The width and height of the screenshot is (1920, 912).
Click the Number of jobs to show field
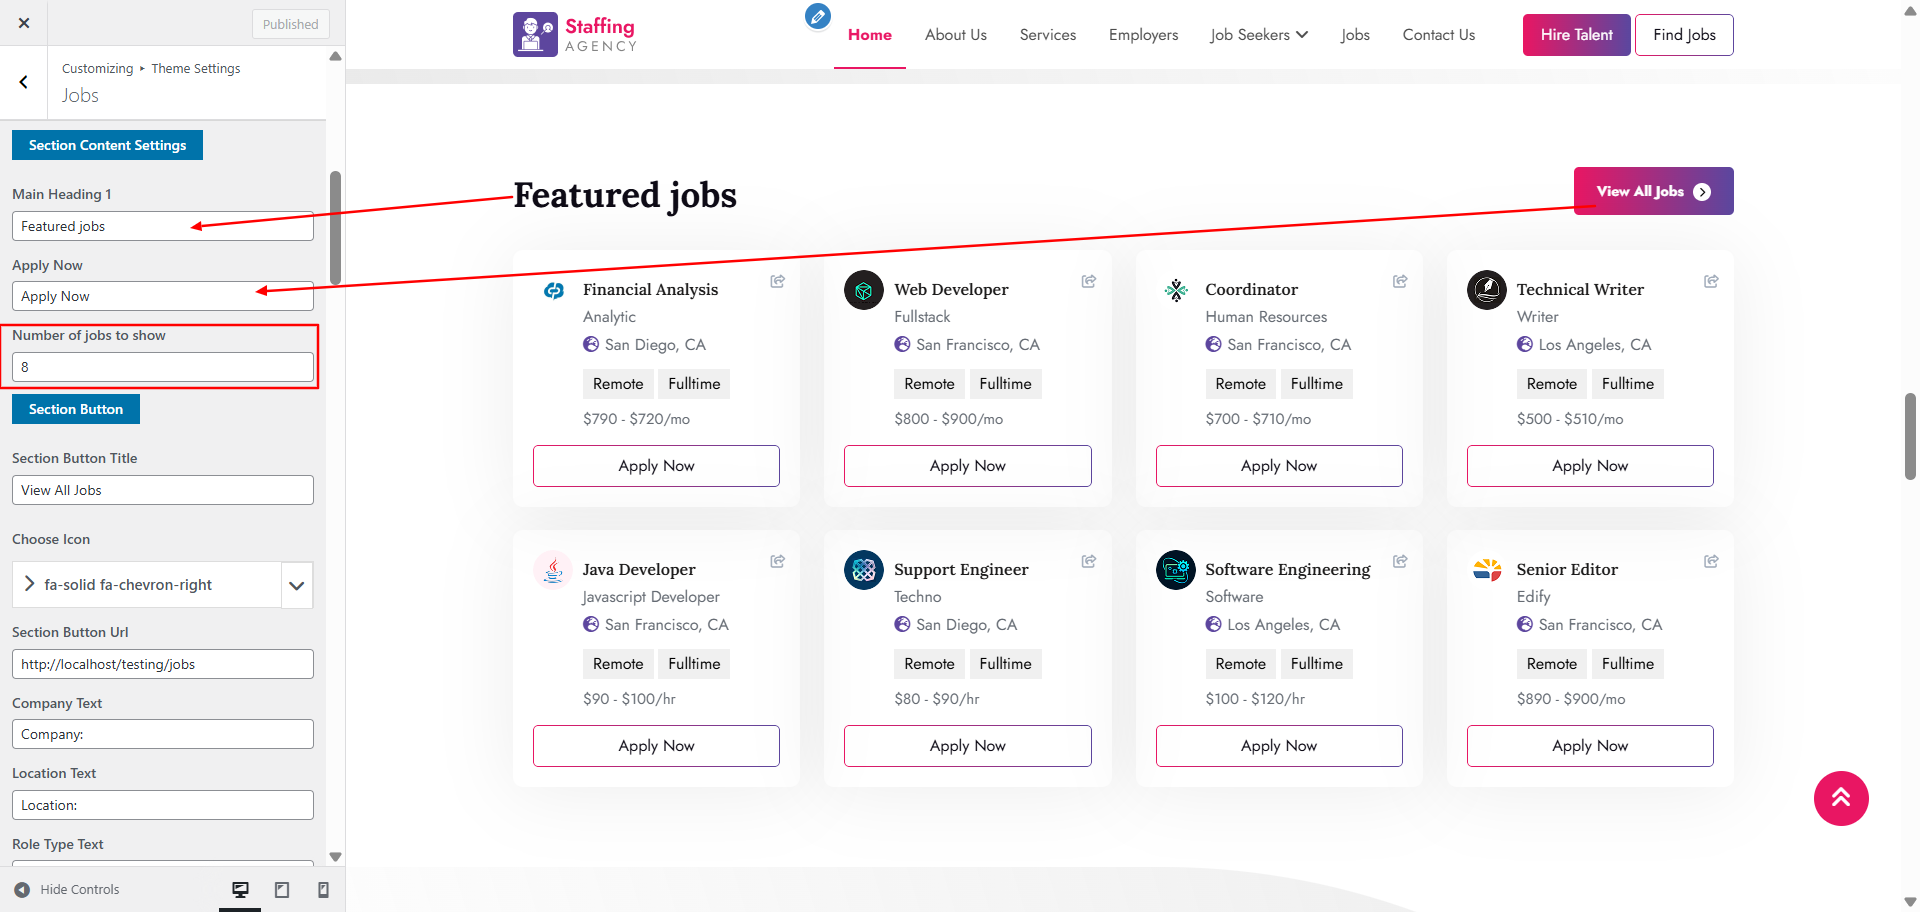[163, 367]
